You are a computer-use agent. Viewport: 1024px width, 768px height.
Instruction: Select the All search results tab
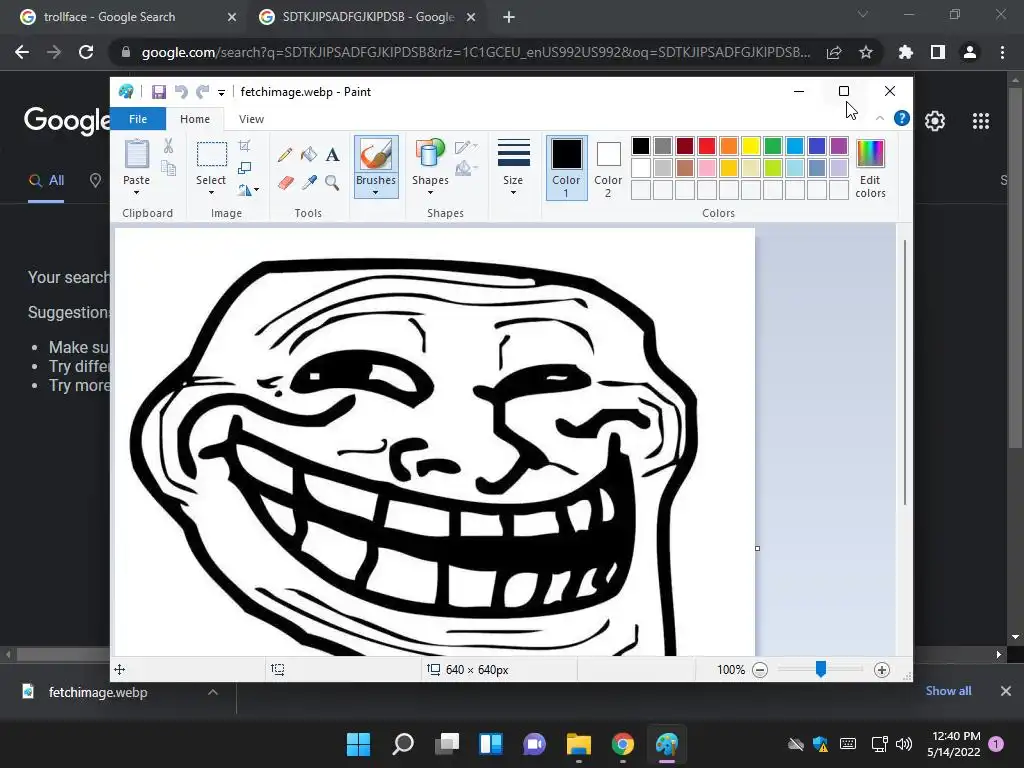pos(46,181)
